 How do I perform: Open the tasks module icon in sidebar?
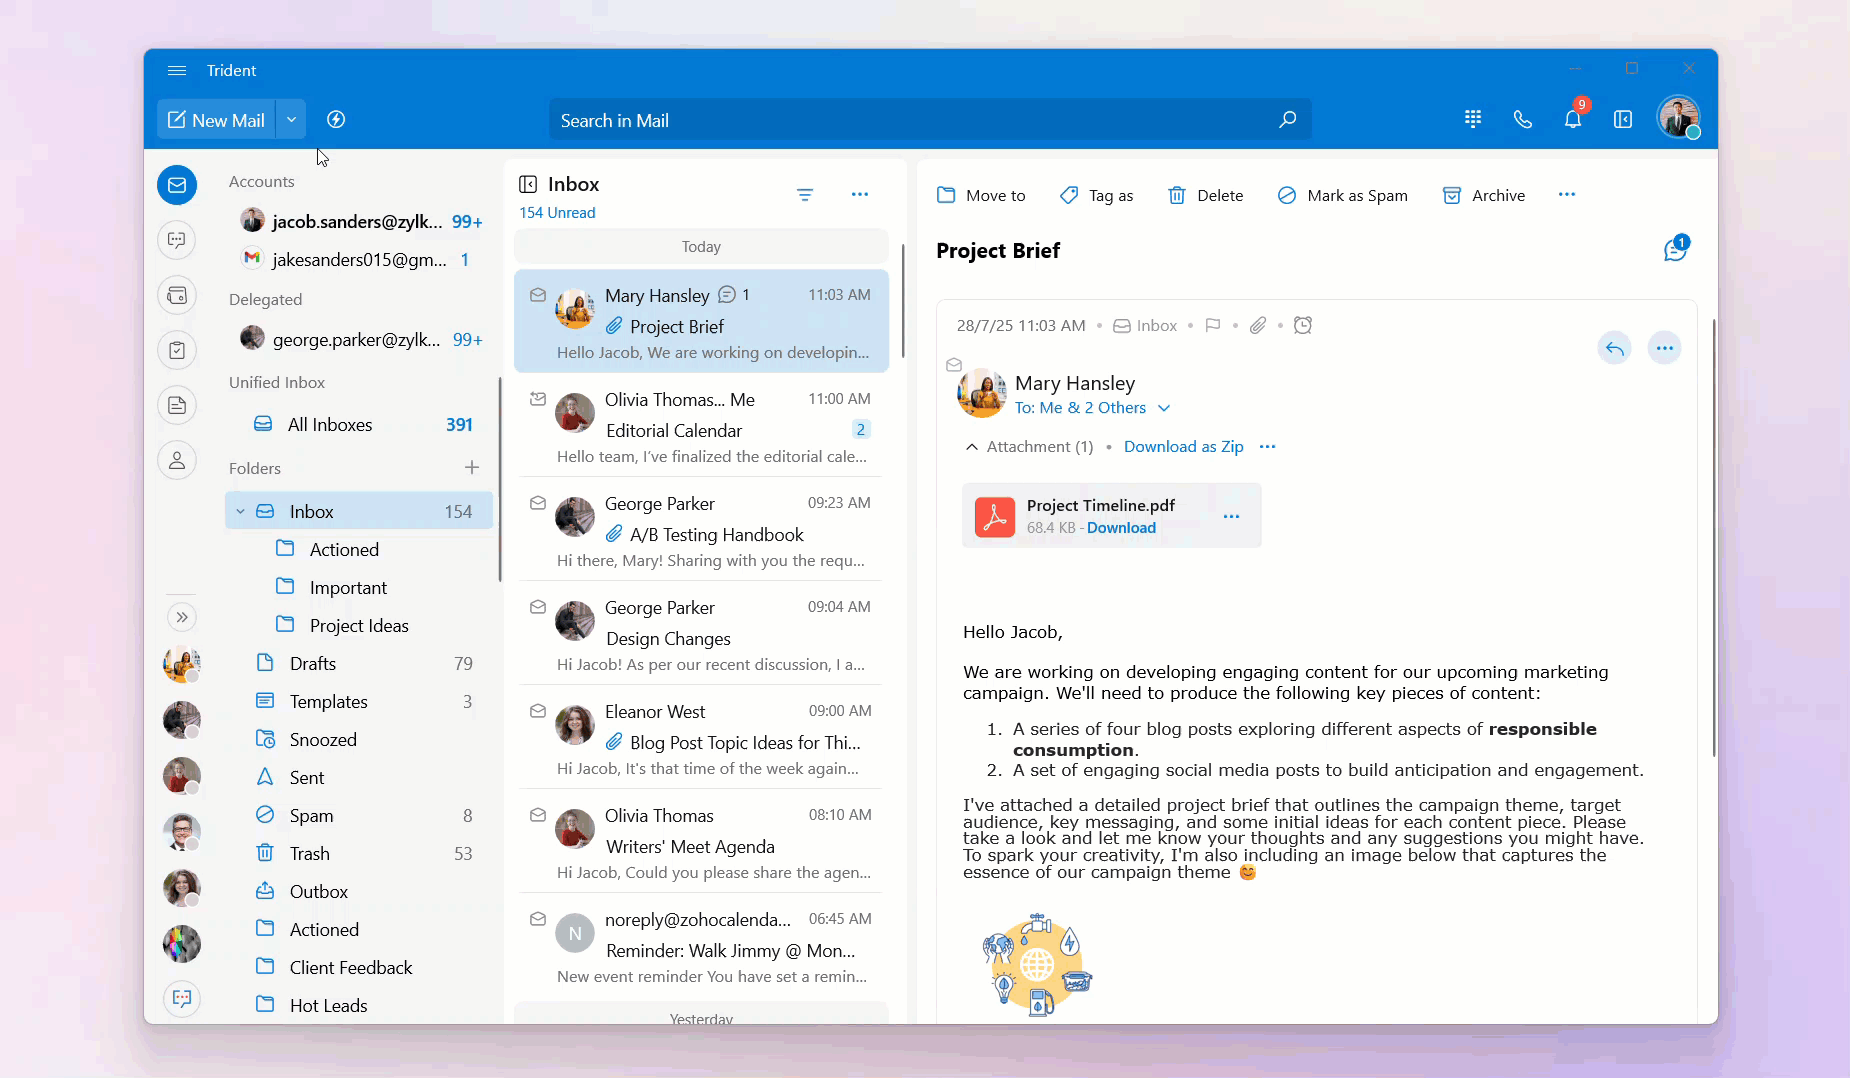point(177,350)
